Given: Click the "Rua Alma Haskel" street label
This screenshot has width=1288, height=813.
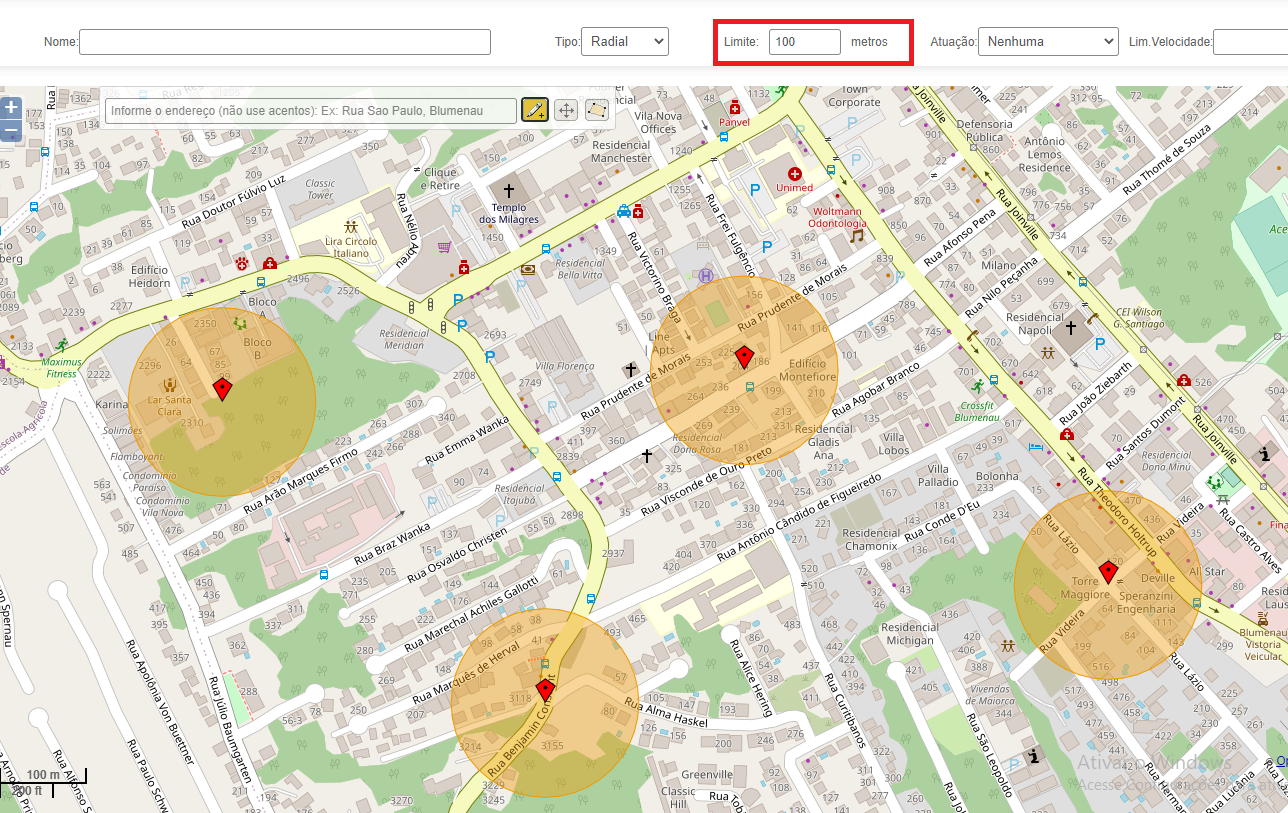Looking at the screenshot, I should 665,714.
